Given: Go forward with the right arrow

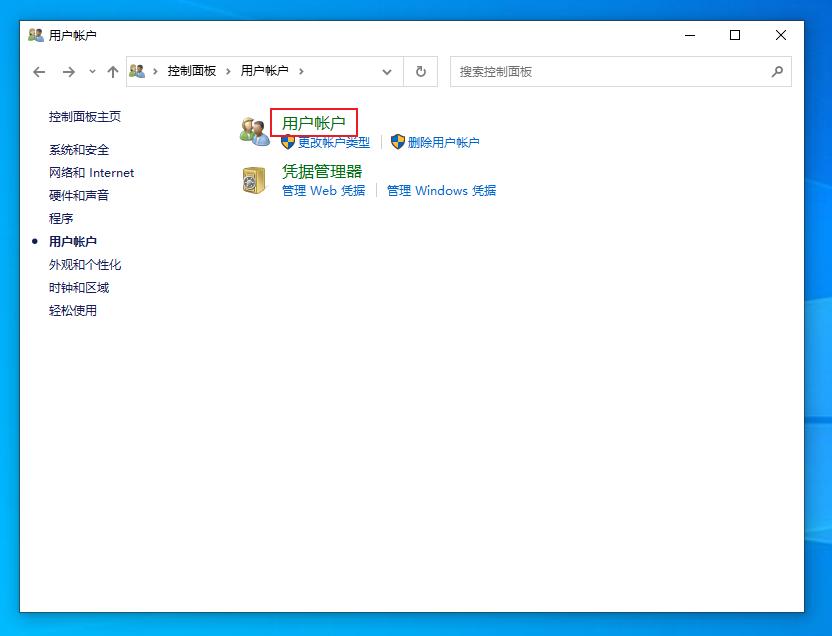Looking at the screenshot, I should 68,72.
